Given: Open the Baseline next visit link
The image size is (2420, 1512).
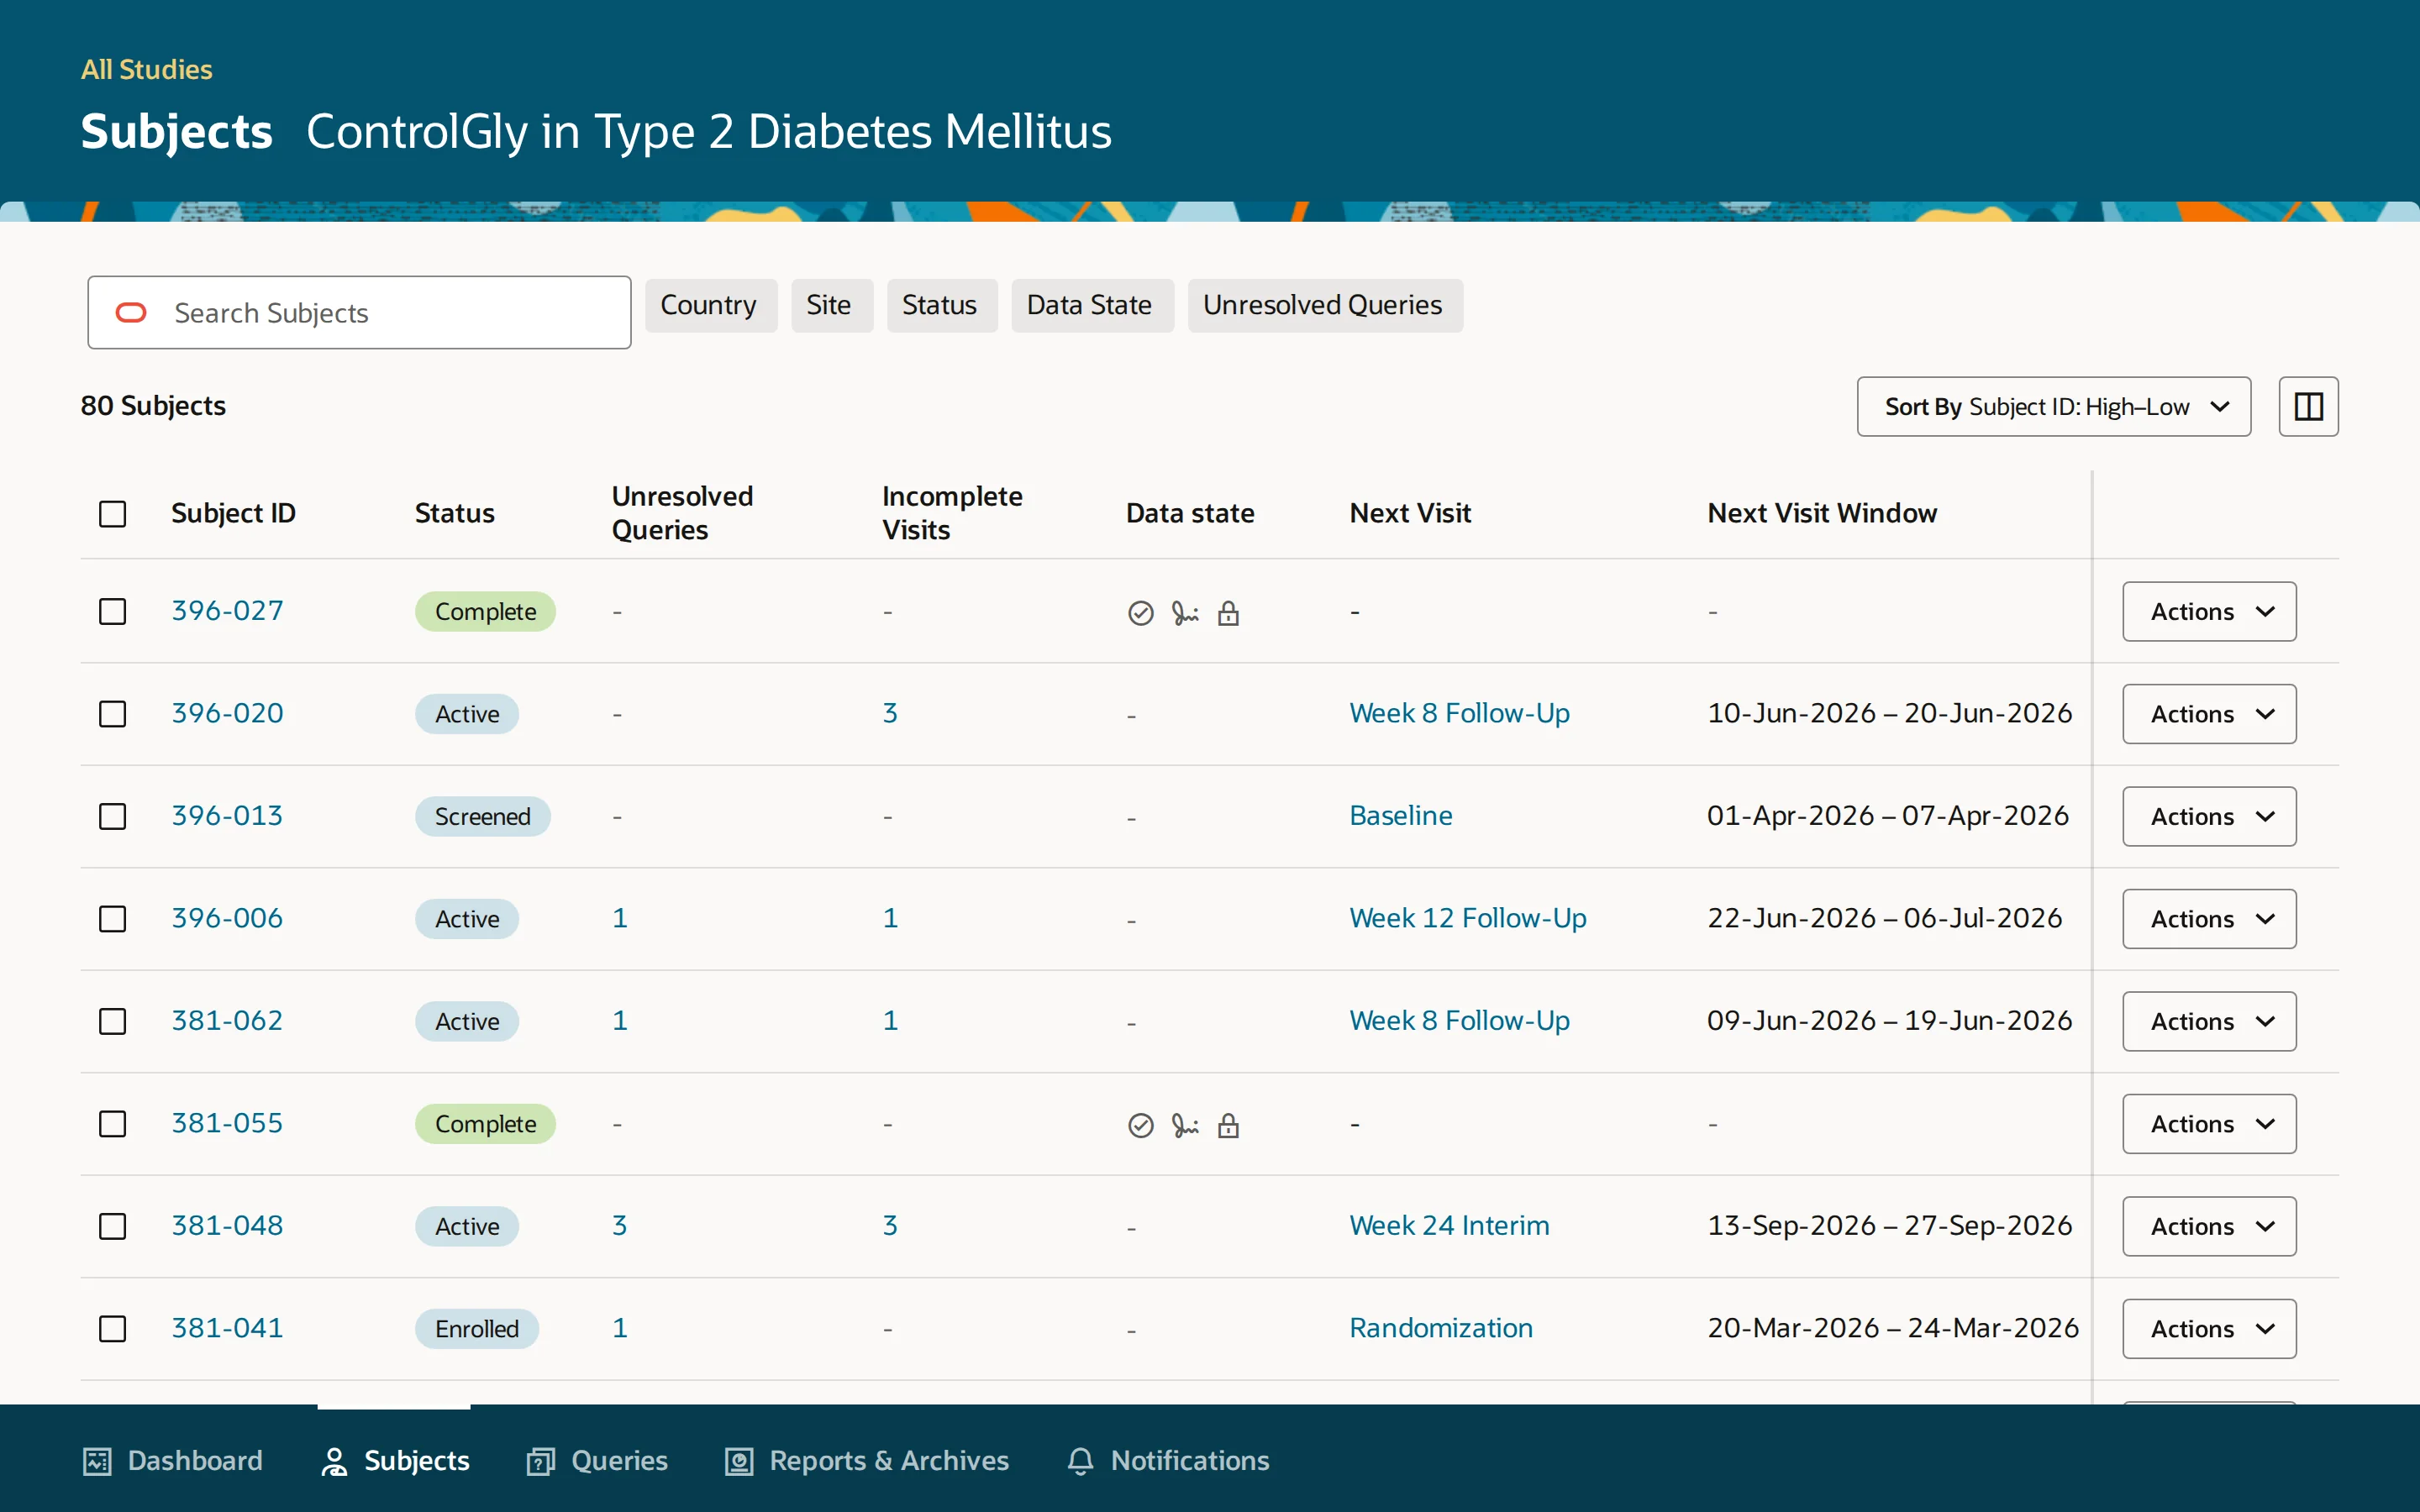Looking at the screenshot, I should tap(1400, 816).
